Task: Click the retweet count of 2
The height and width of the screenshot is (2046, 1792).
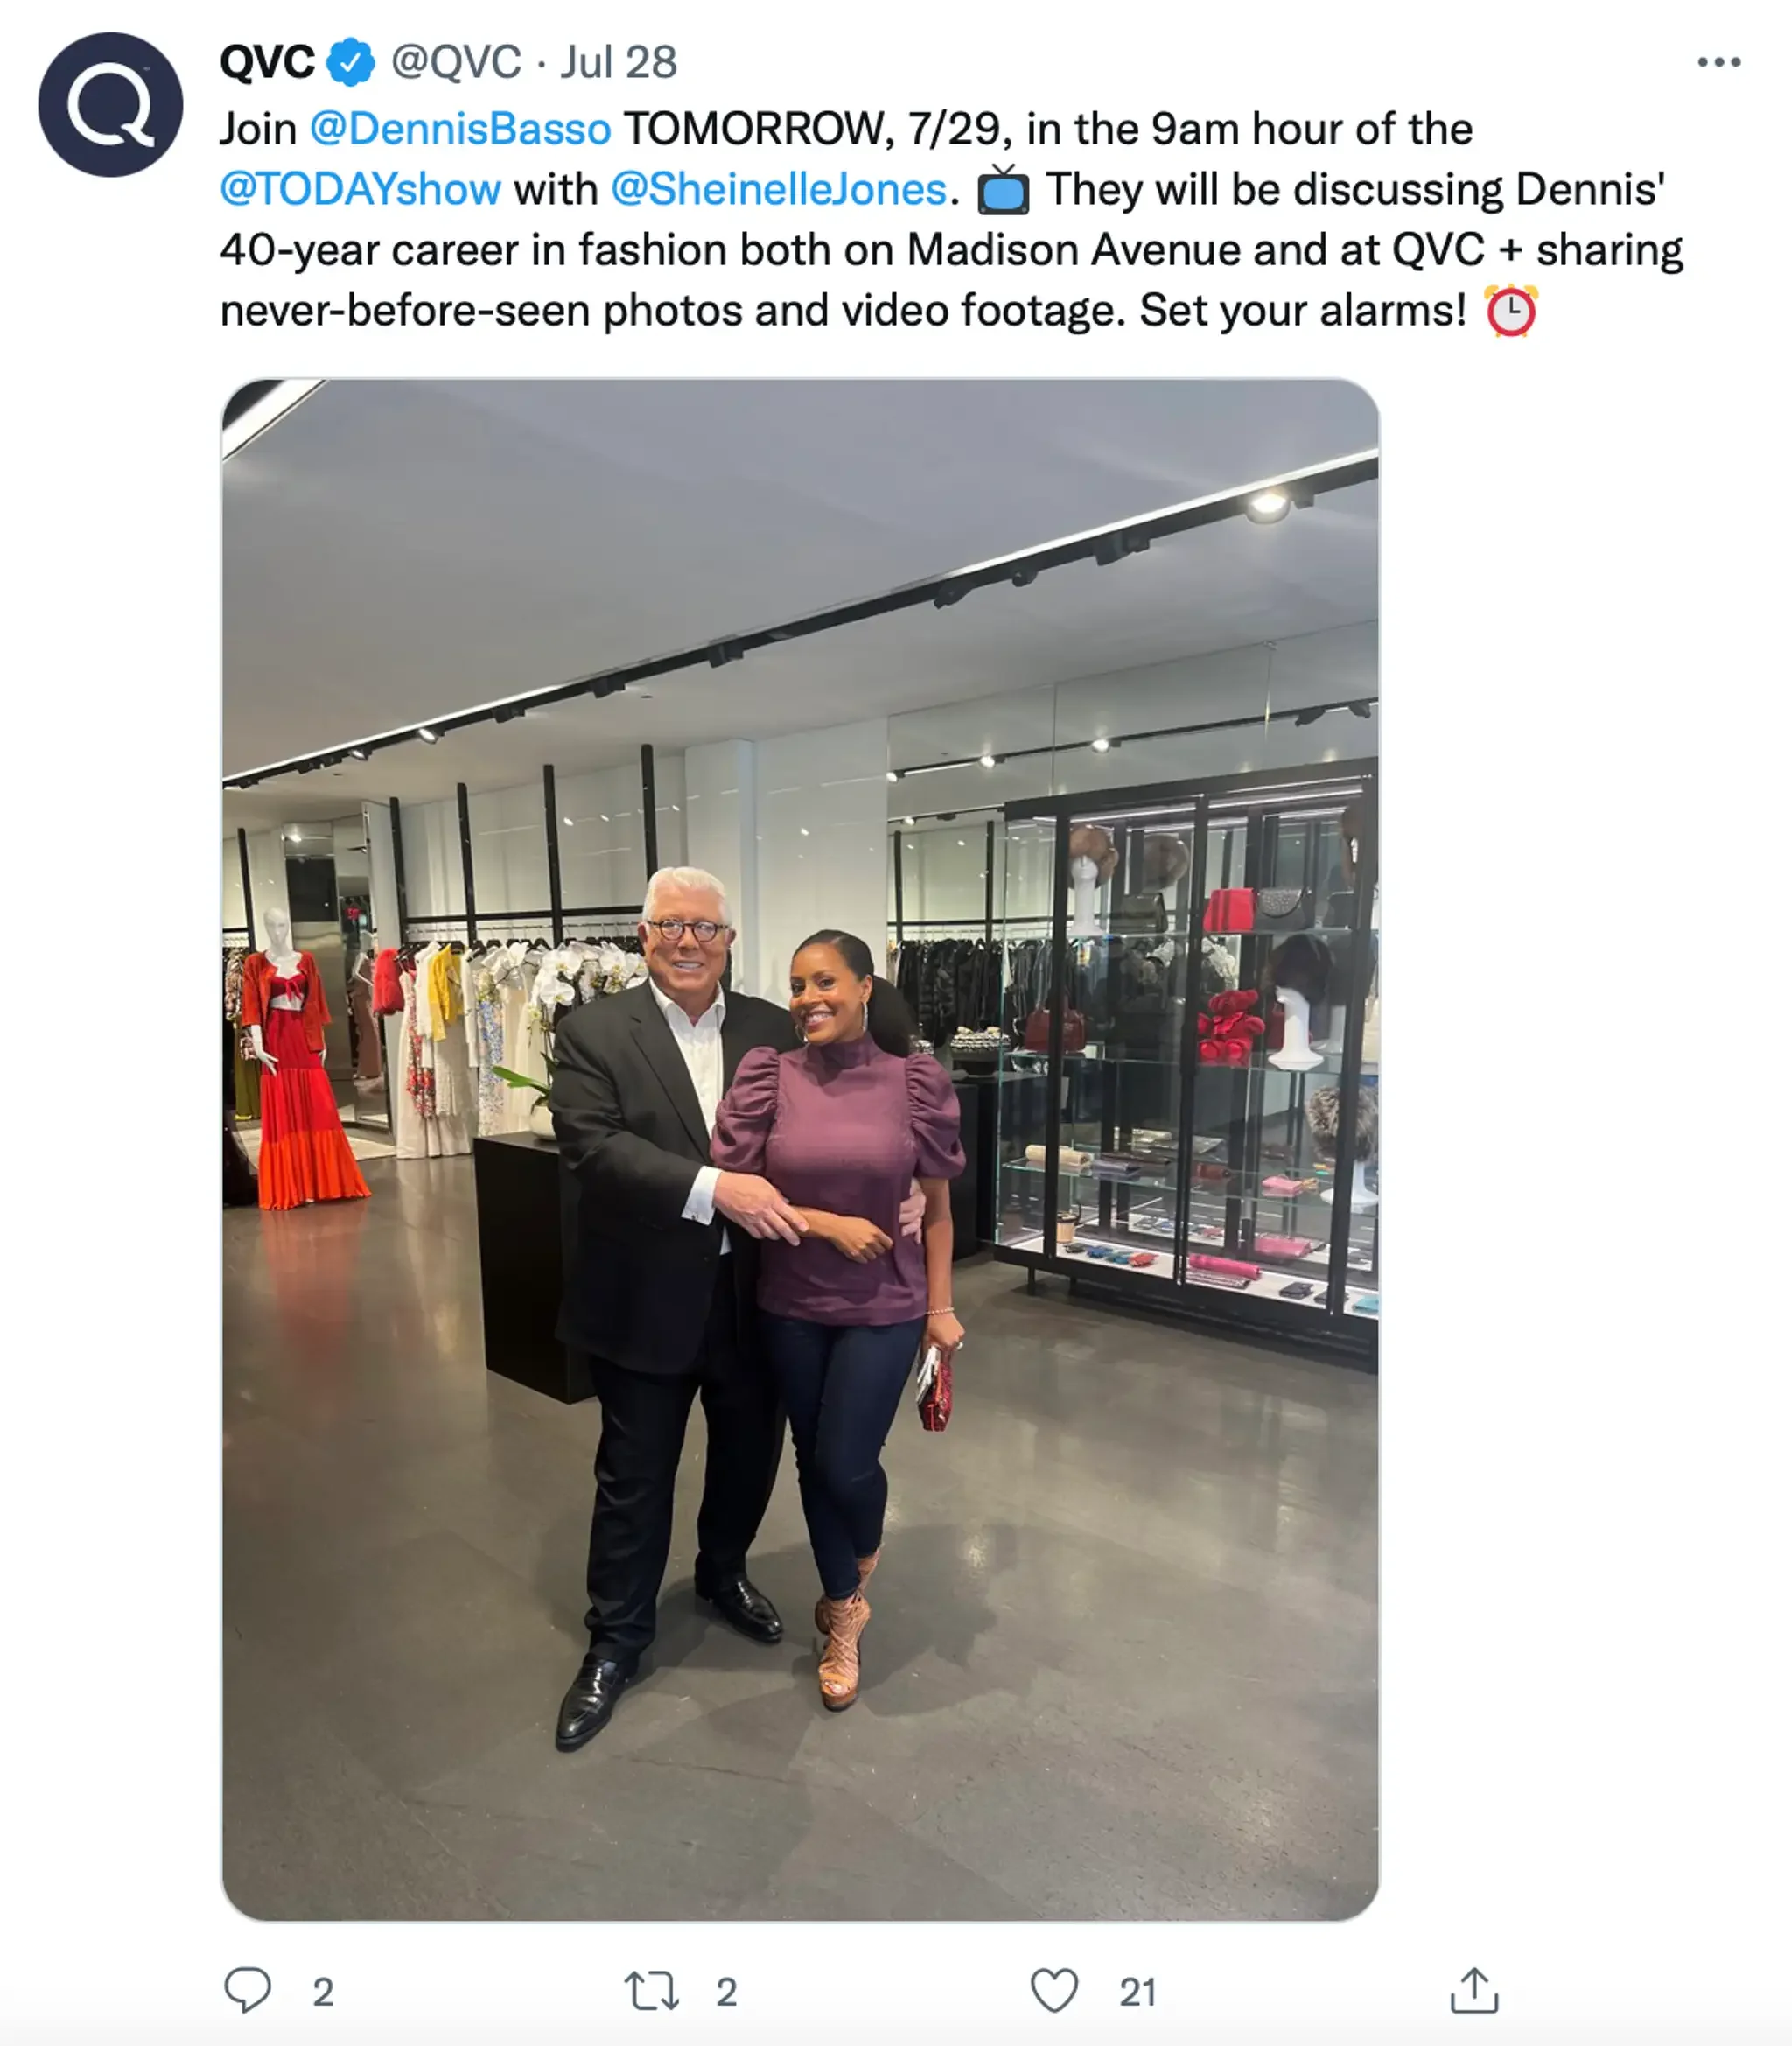Action: coord(727,1992)
